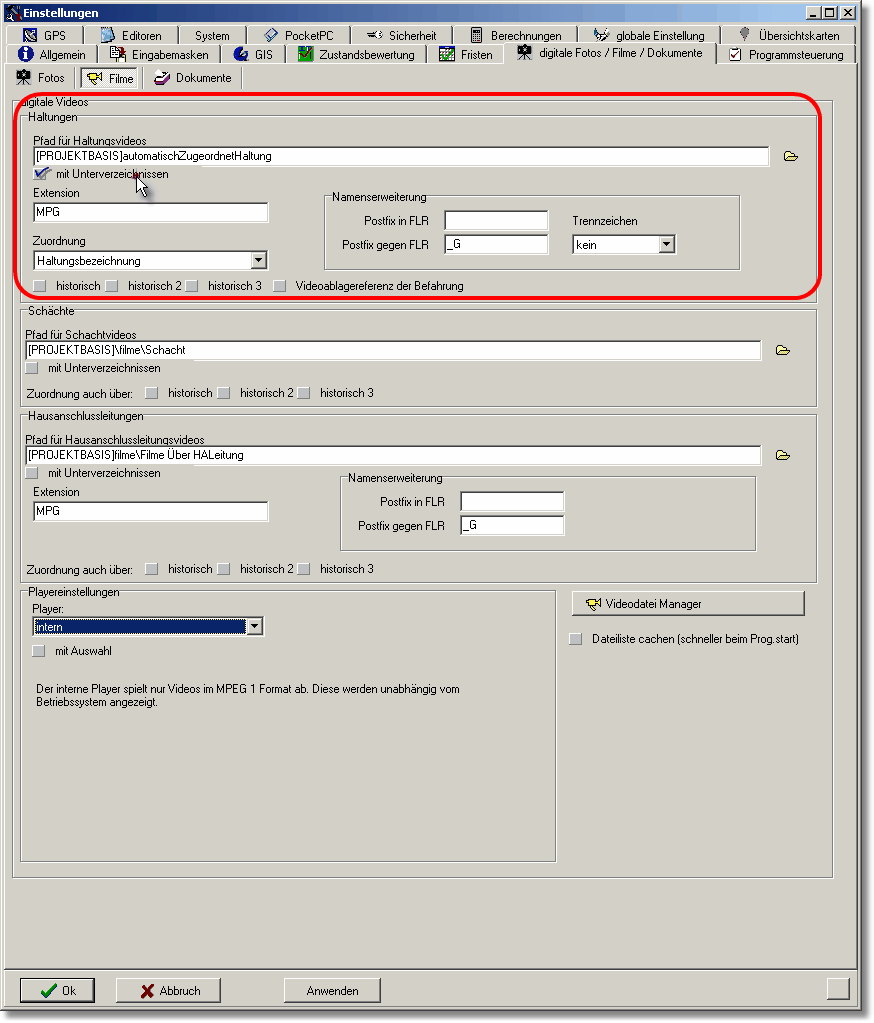Expand the Zuordnung dropdown
Viewport: 874px width, 1023px height.
tap(258, 261)
